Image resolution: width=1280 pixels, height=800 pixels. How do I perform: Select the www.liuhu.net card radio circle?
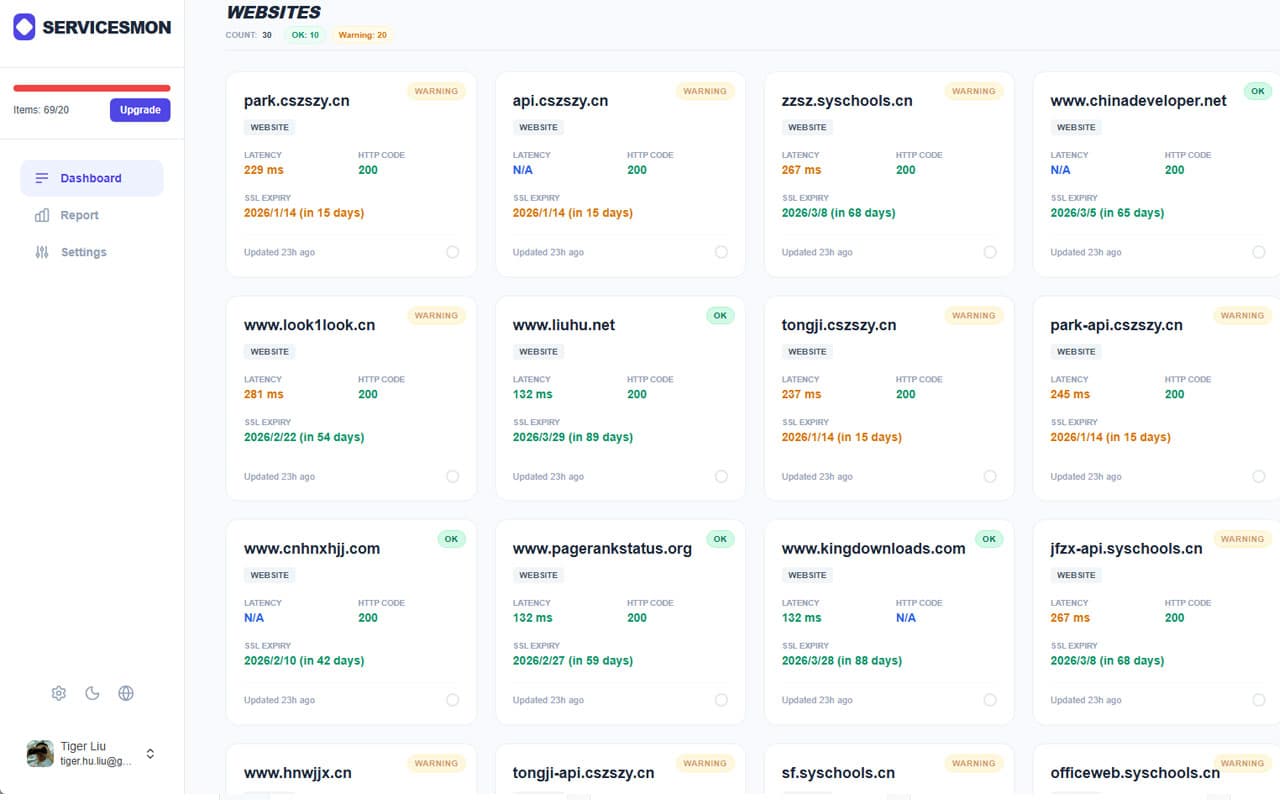pyautogui.click(x=721, y=476)
